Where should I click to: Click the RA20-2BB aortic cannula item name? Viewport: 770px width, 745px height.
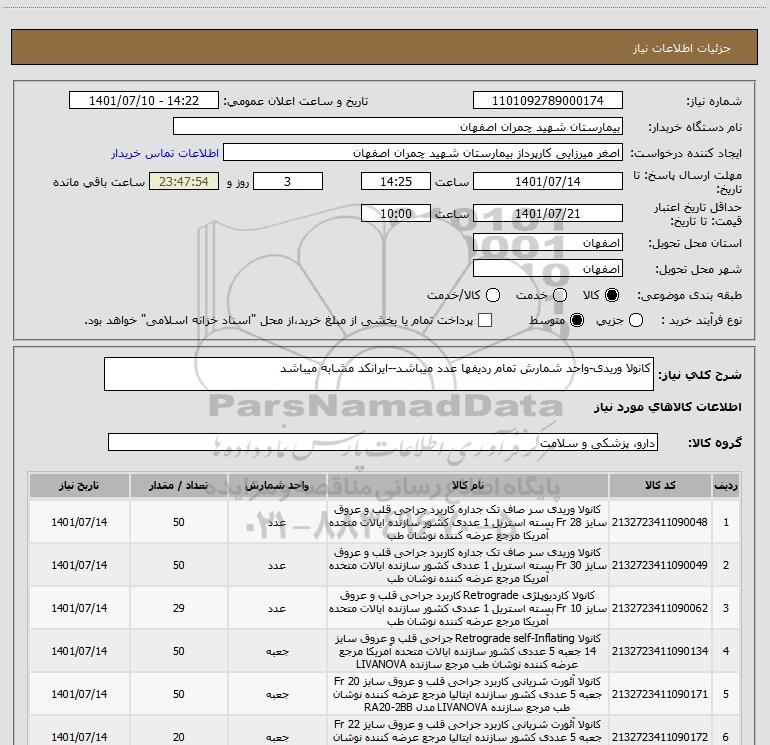(x=468, y=694)
